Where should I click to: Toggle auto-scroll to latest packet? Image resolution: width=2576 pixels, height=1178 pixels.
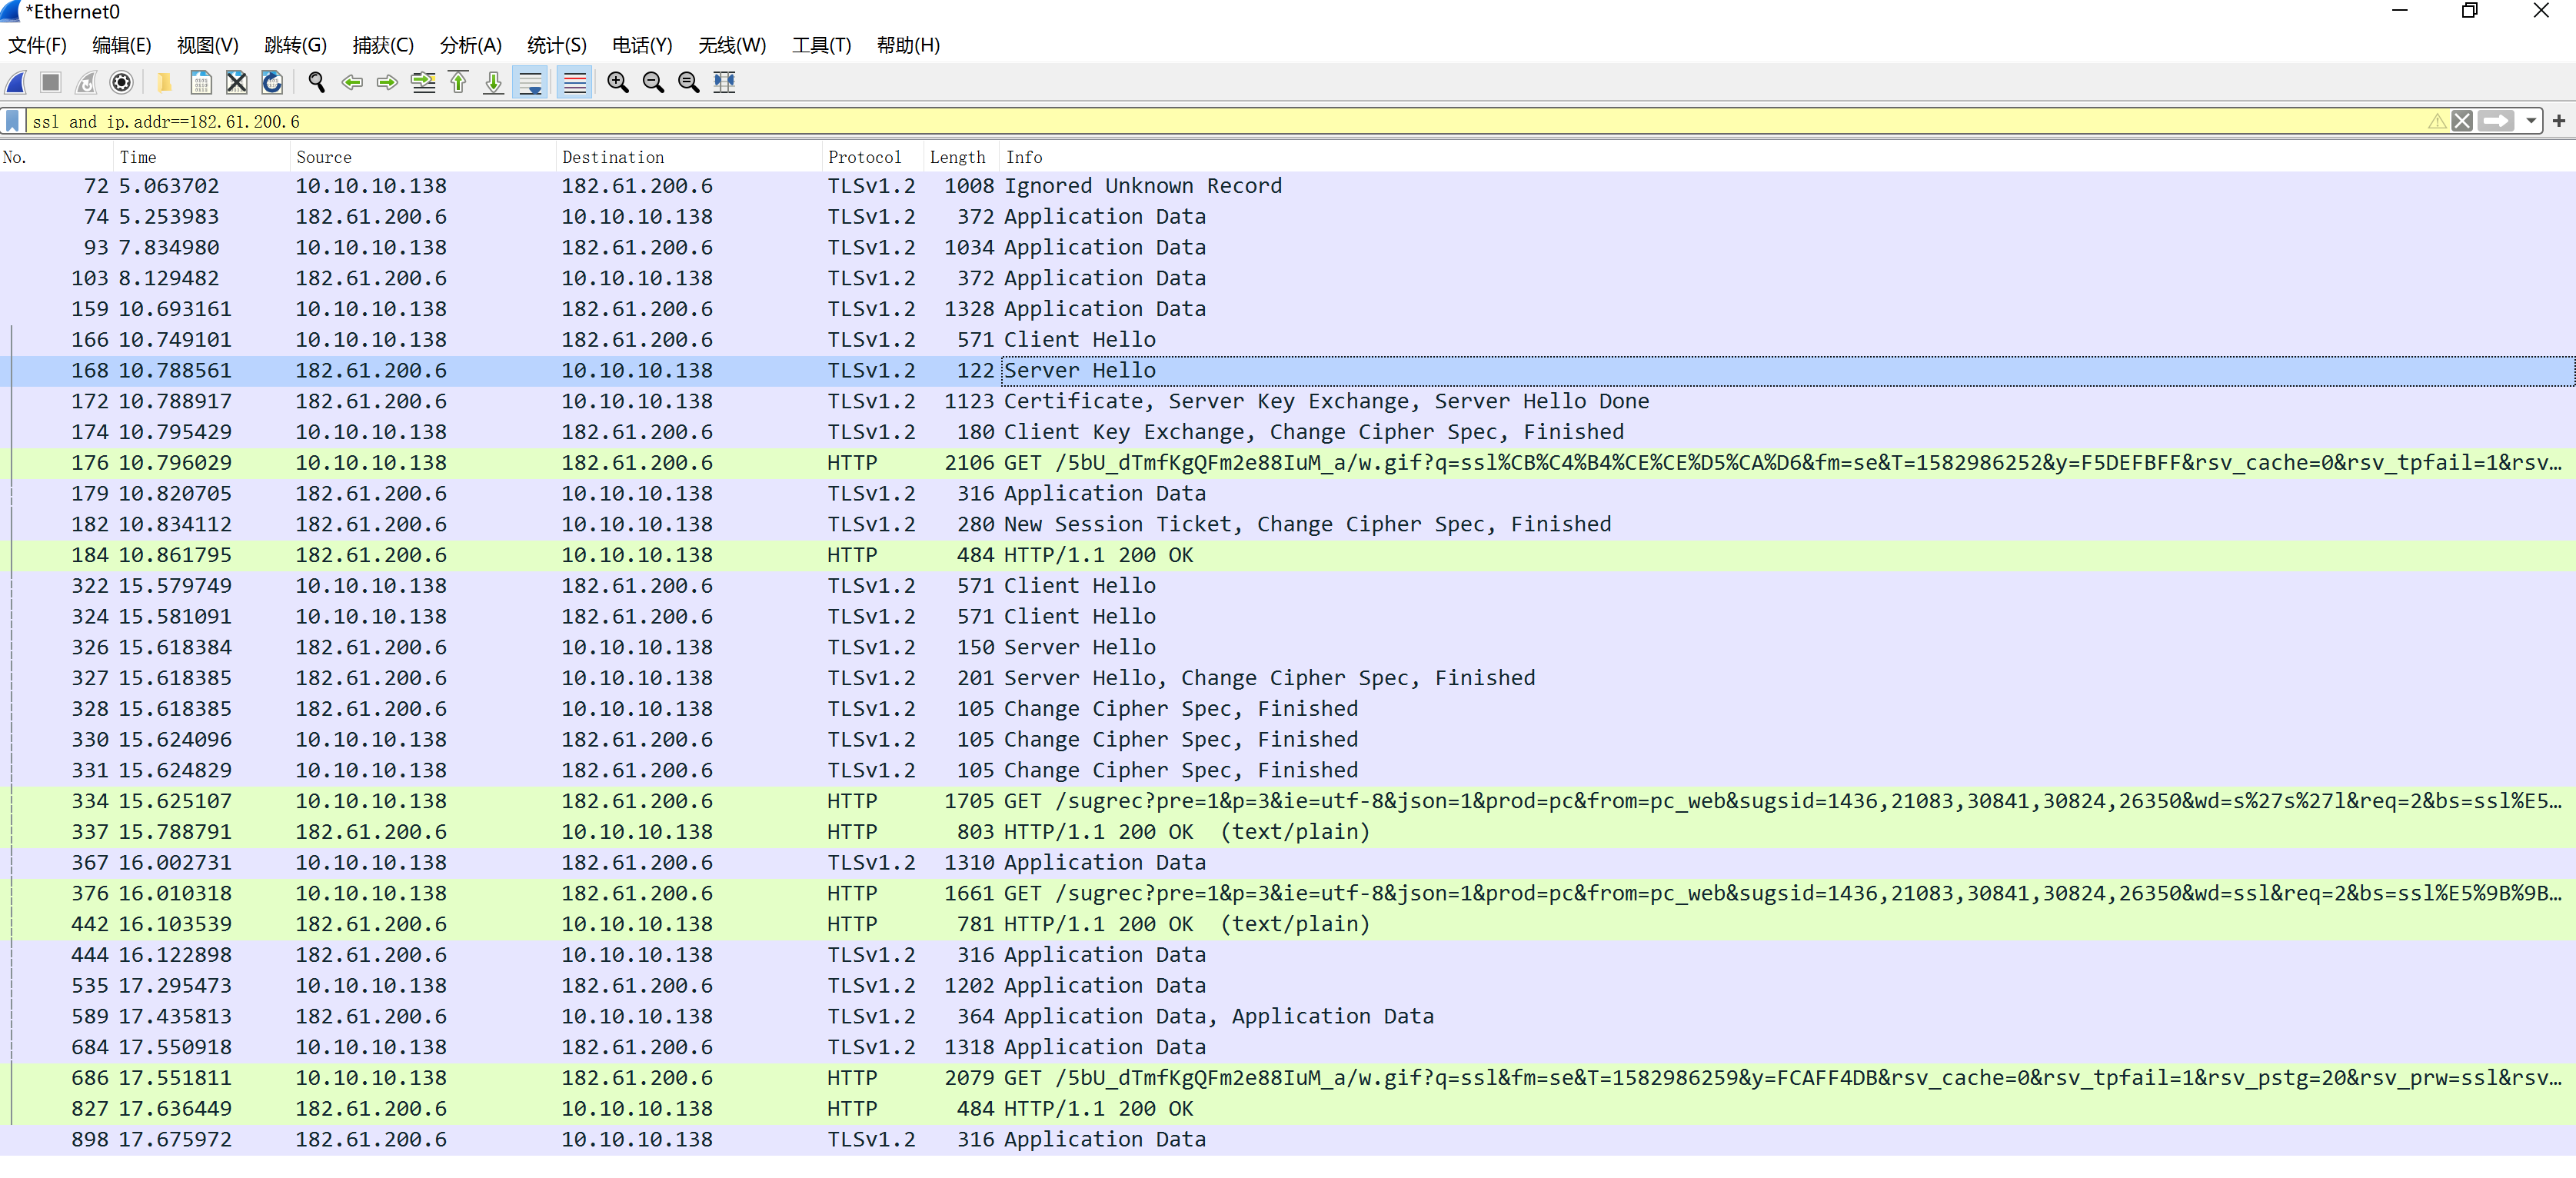(x=530, y=82)
